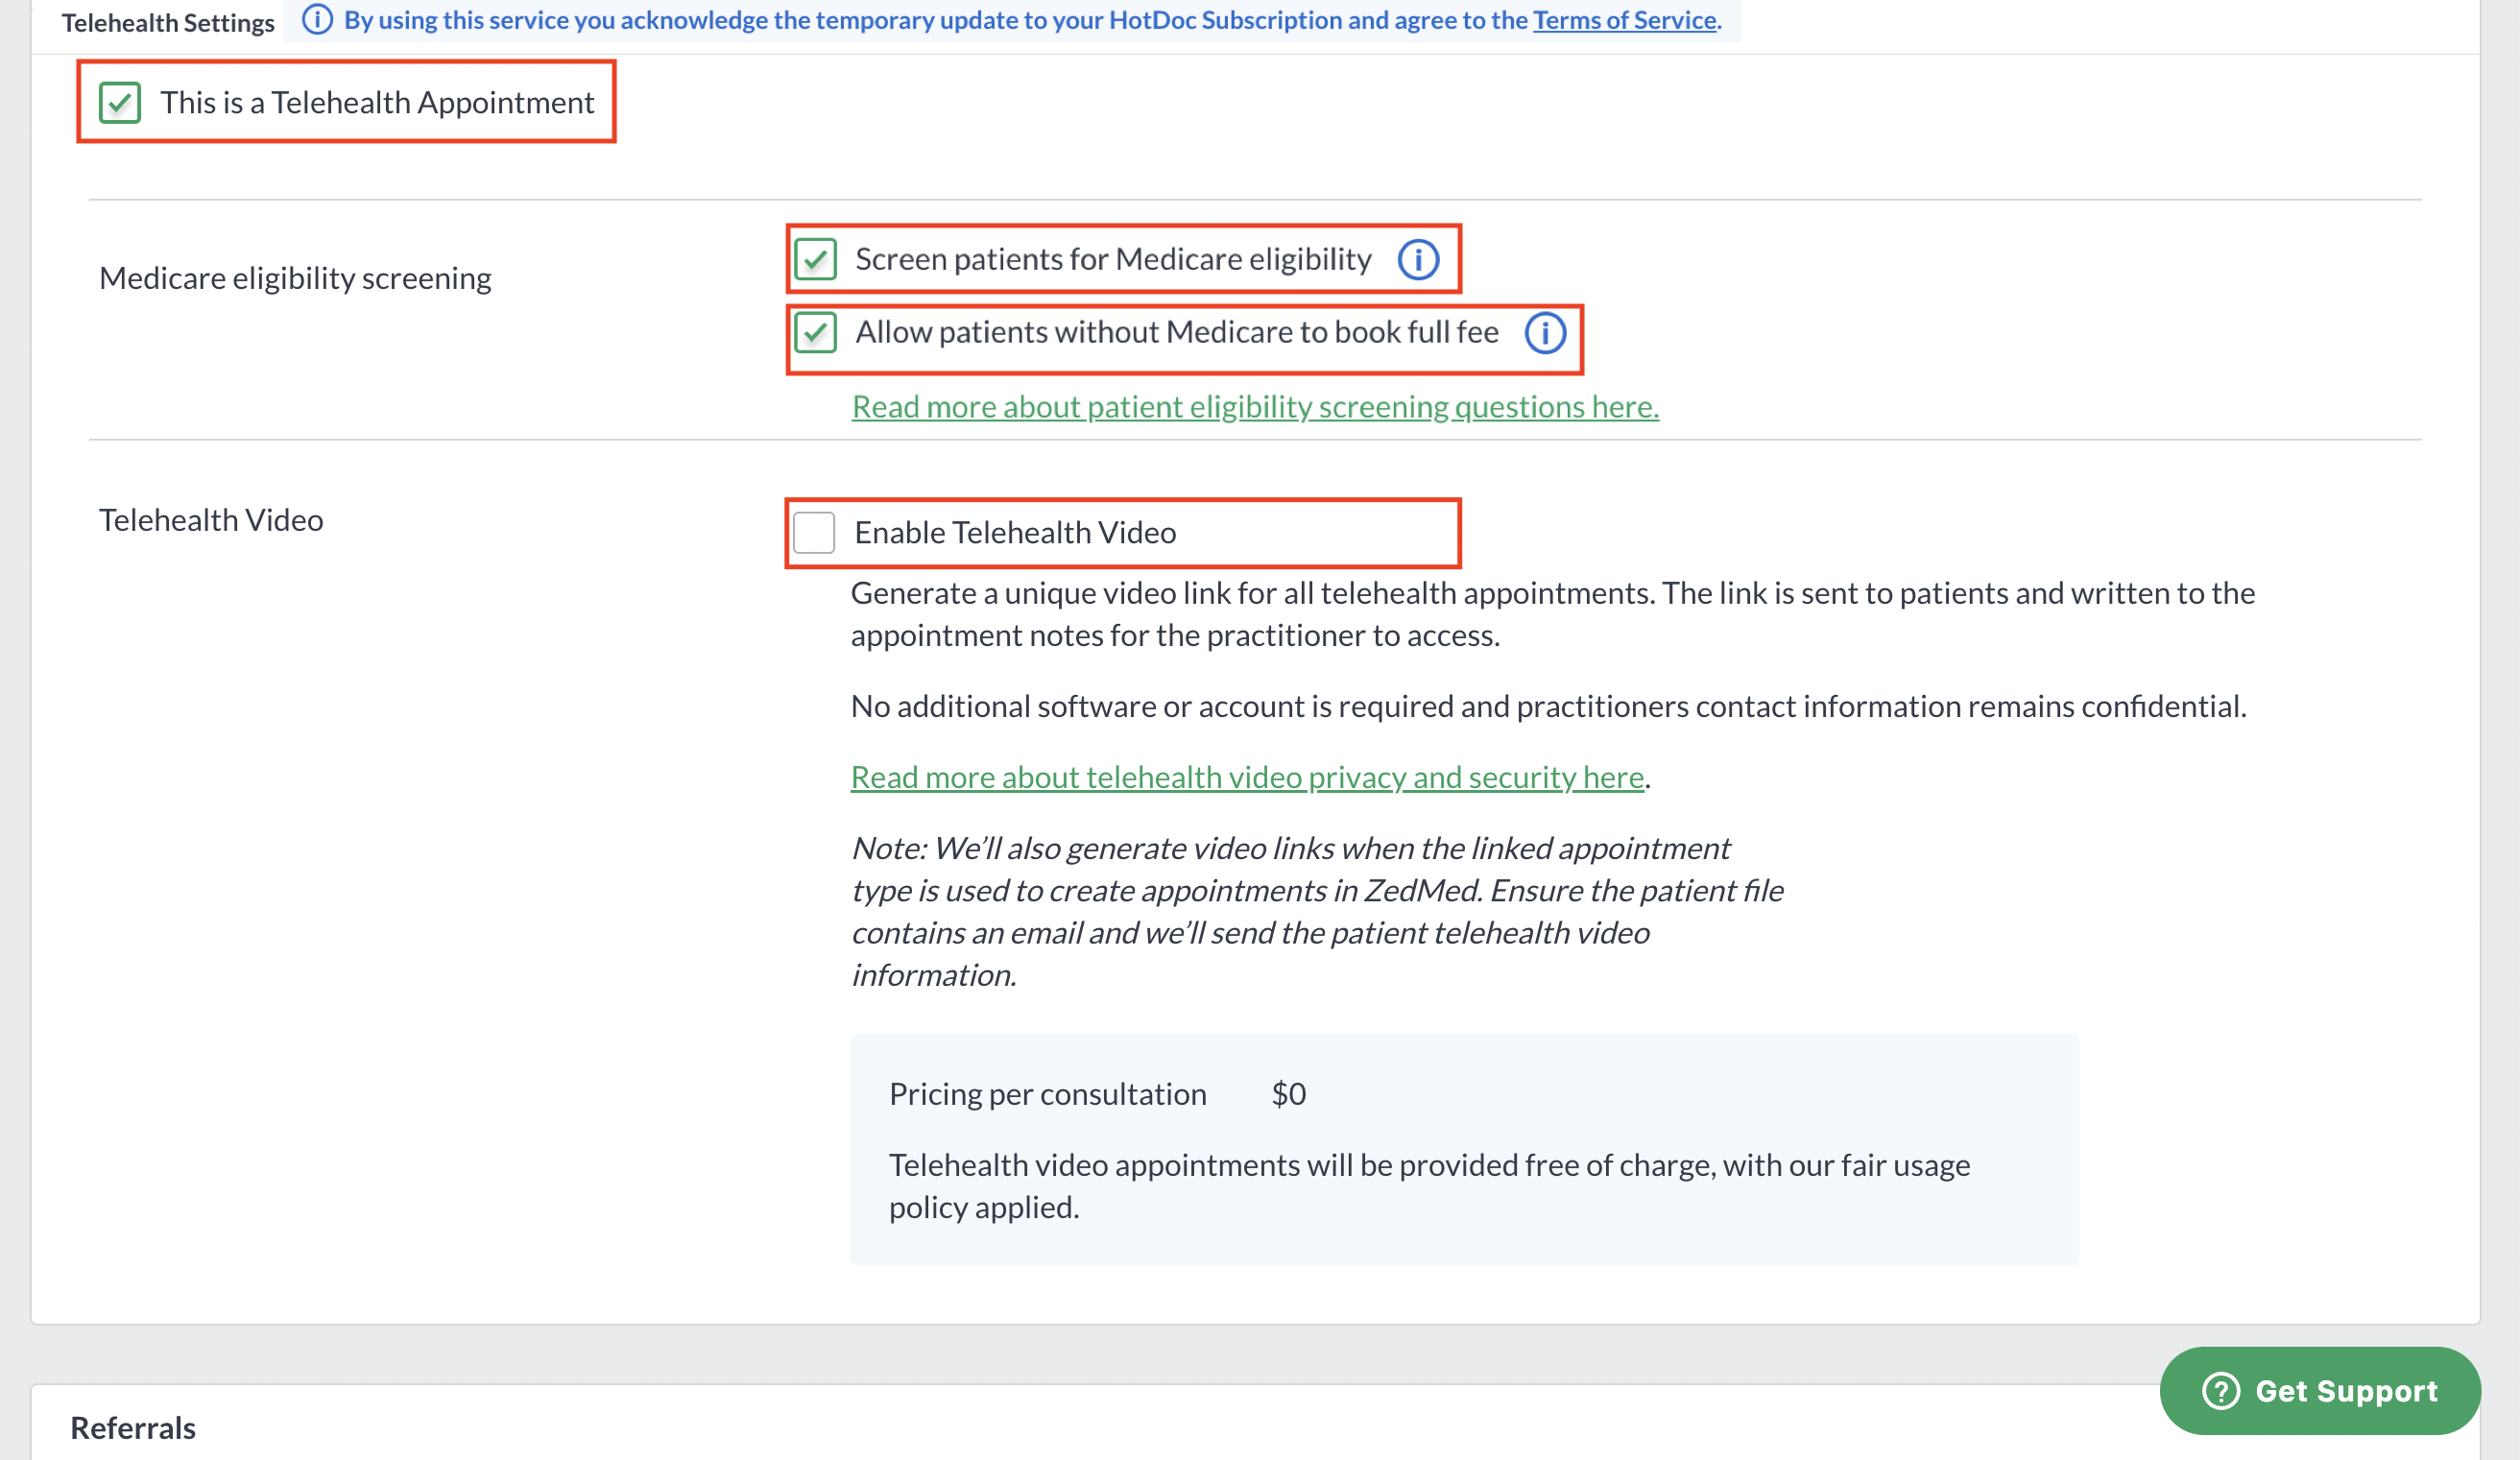Uncheck This is a Telehealth Appointment checkbox
Screen dimensions: 2520x1460
120,102
